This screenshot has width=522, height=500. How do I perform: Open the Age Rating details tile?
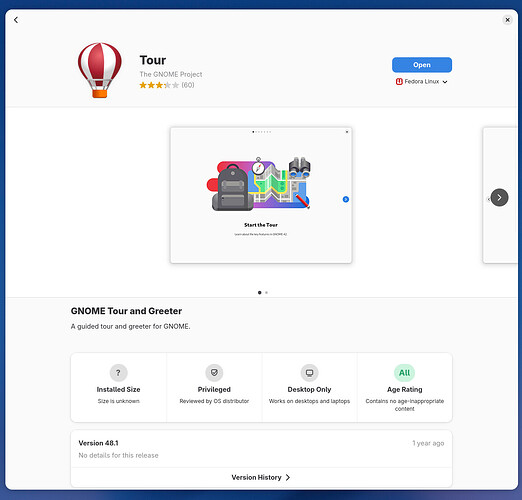point(404,387)
